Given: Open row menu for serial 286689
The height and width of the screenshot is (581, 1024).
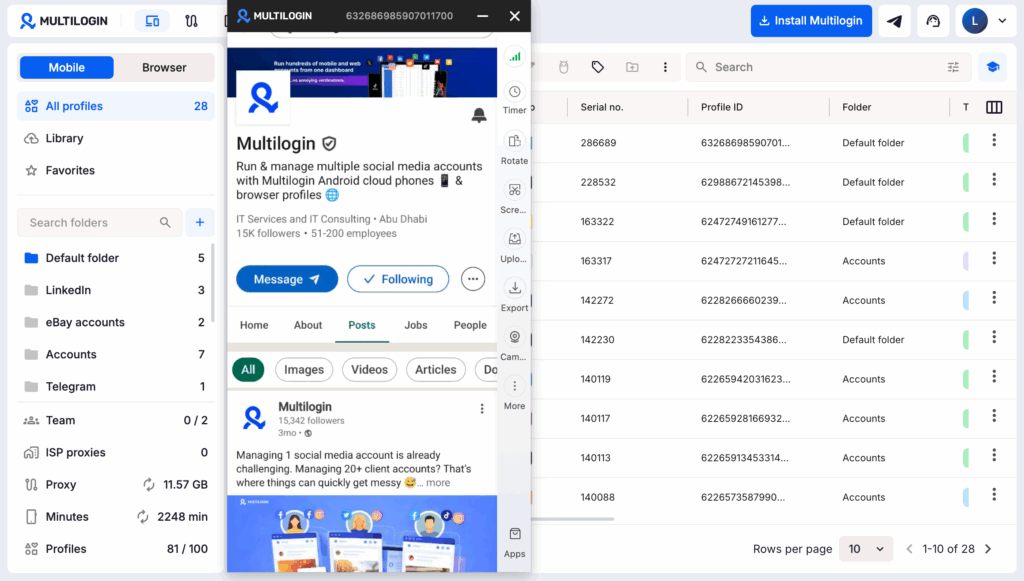Looking at the screenshot, I should click(994, 140).
